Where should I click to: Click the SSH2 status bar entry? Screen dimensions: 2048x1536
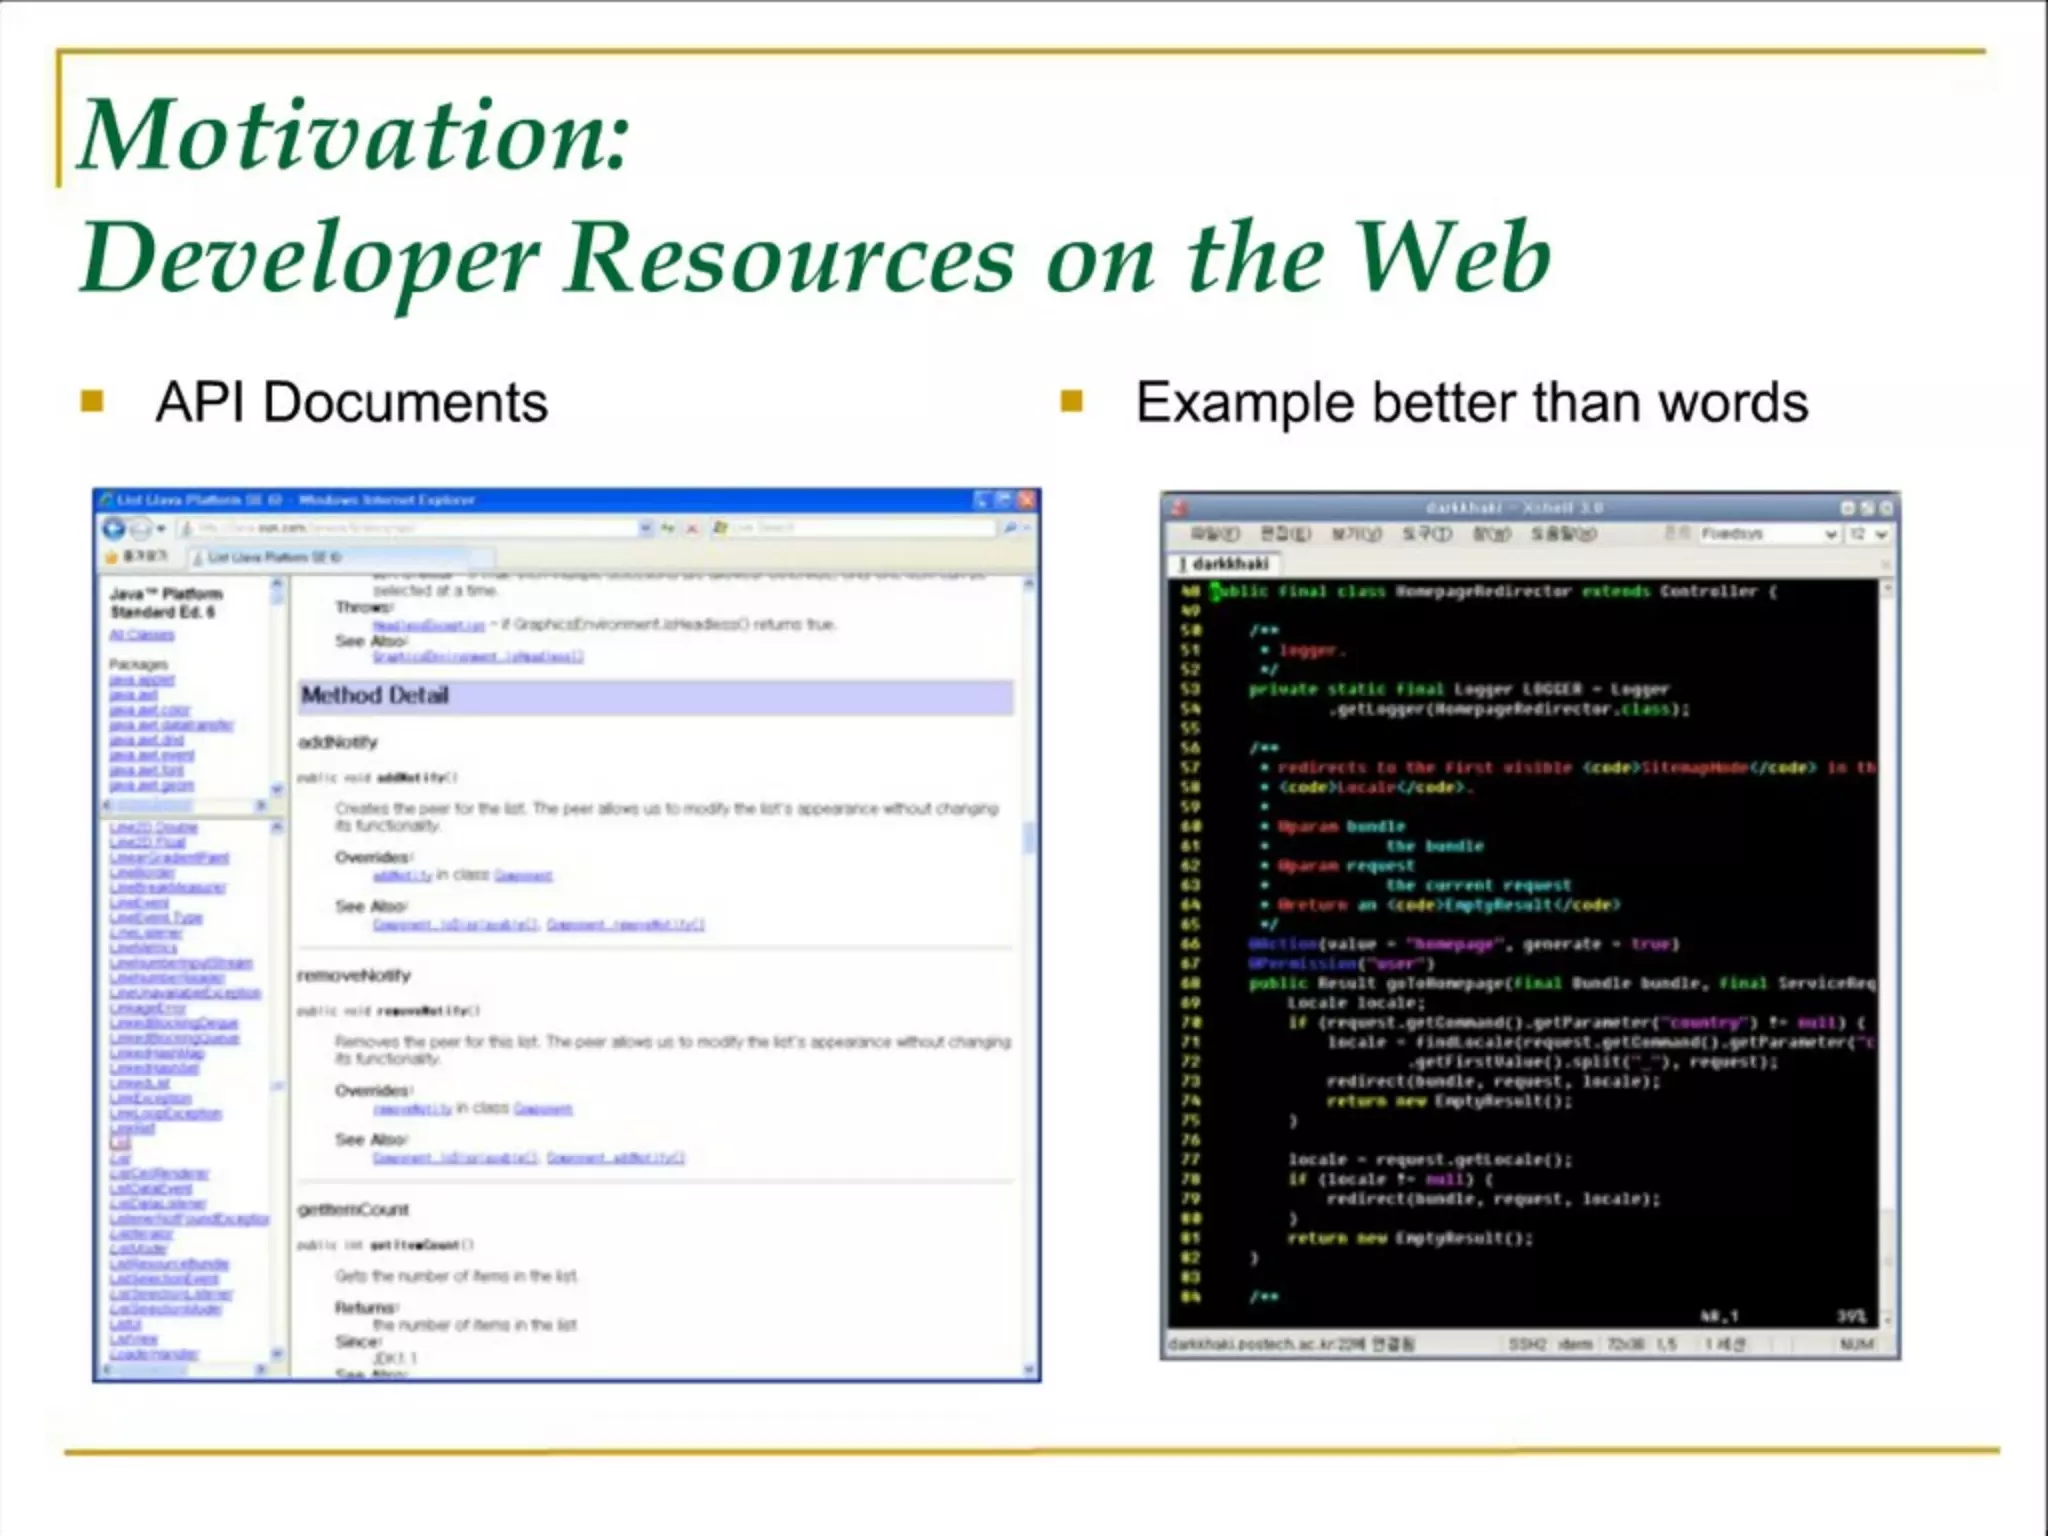[x=1527, y=1344]
